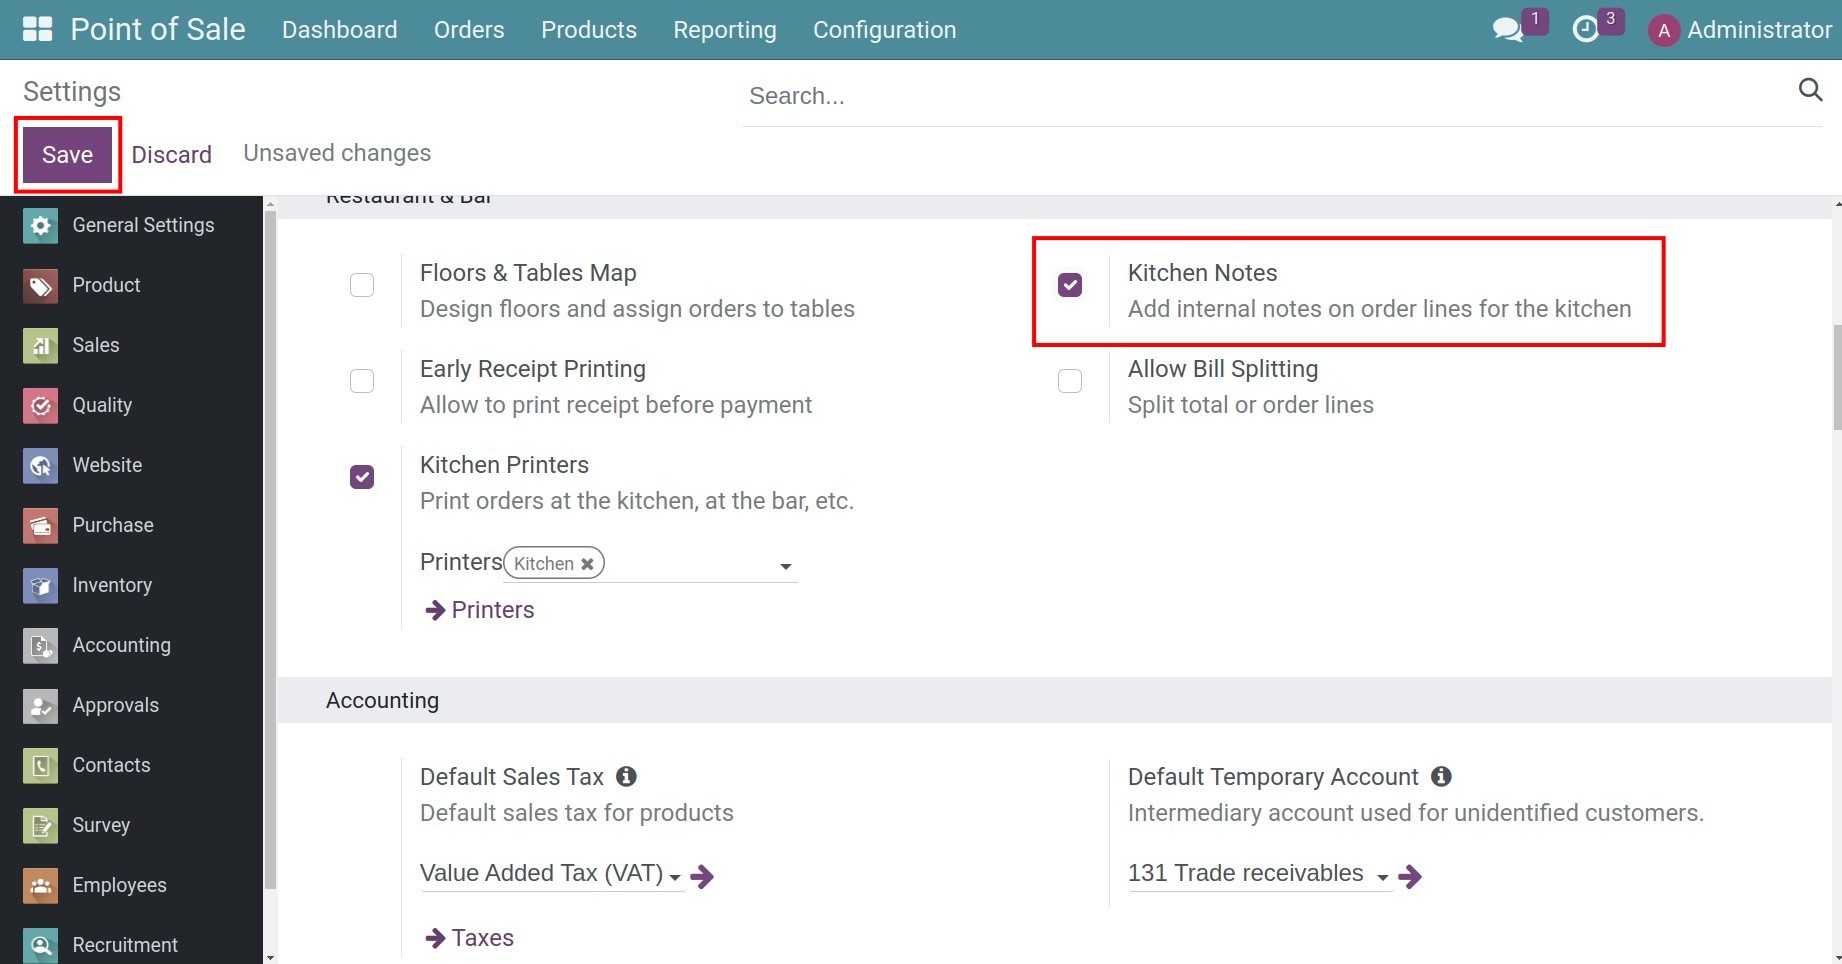1842x964 pixels.
Task: Click the Accounting document icon in sidebar
Action: 40,645
